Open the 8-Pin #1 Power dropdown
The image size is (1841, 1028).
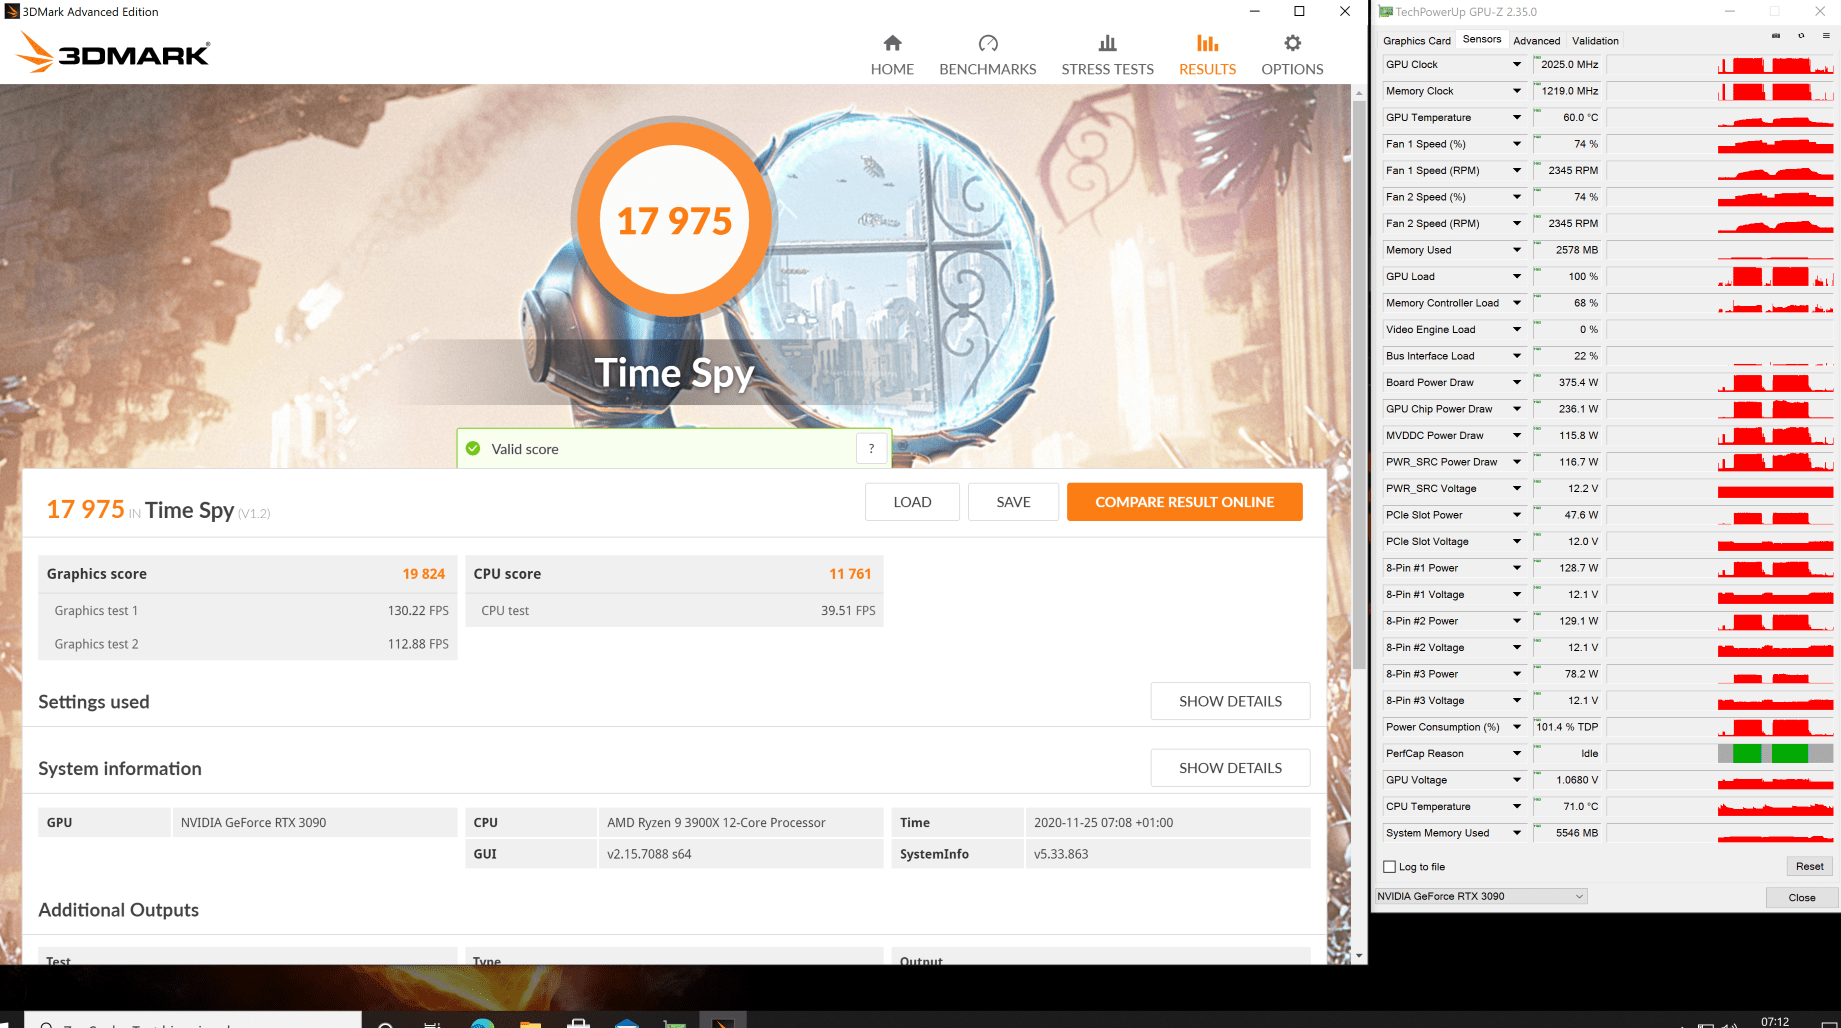(x=1517, y=568)
